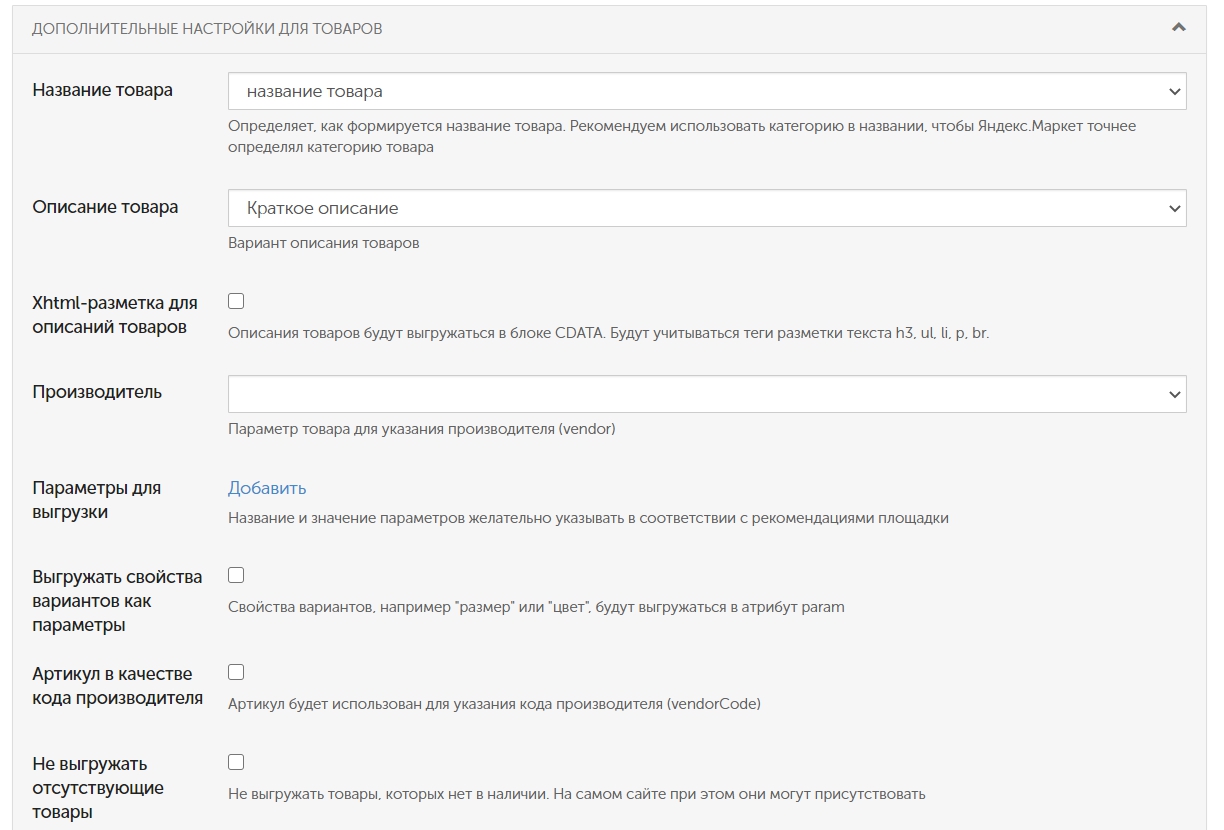Click the 'Название товара' field label
Viewport: 1224px width, 830px height.
(102, 90)
